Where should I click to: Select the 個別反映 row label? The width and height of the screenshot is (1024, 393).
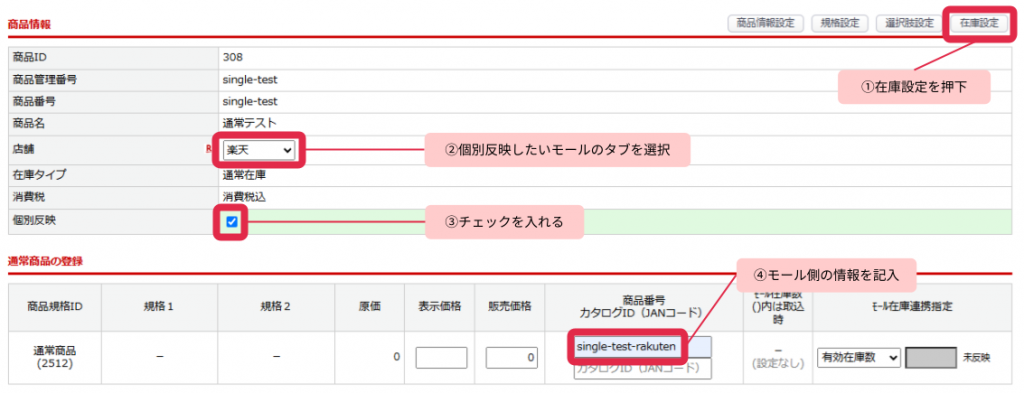coord(35,221)
